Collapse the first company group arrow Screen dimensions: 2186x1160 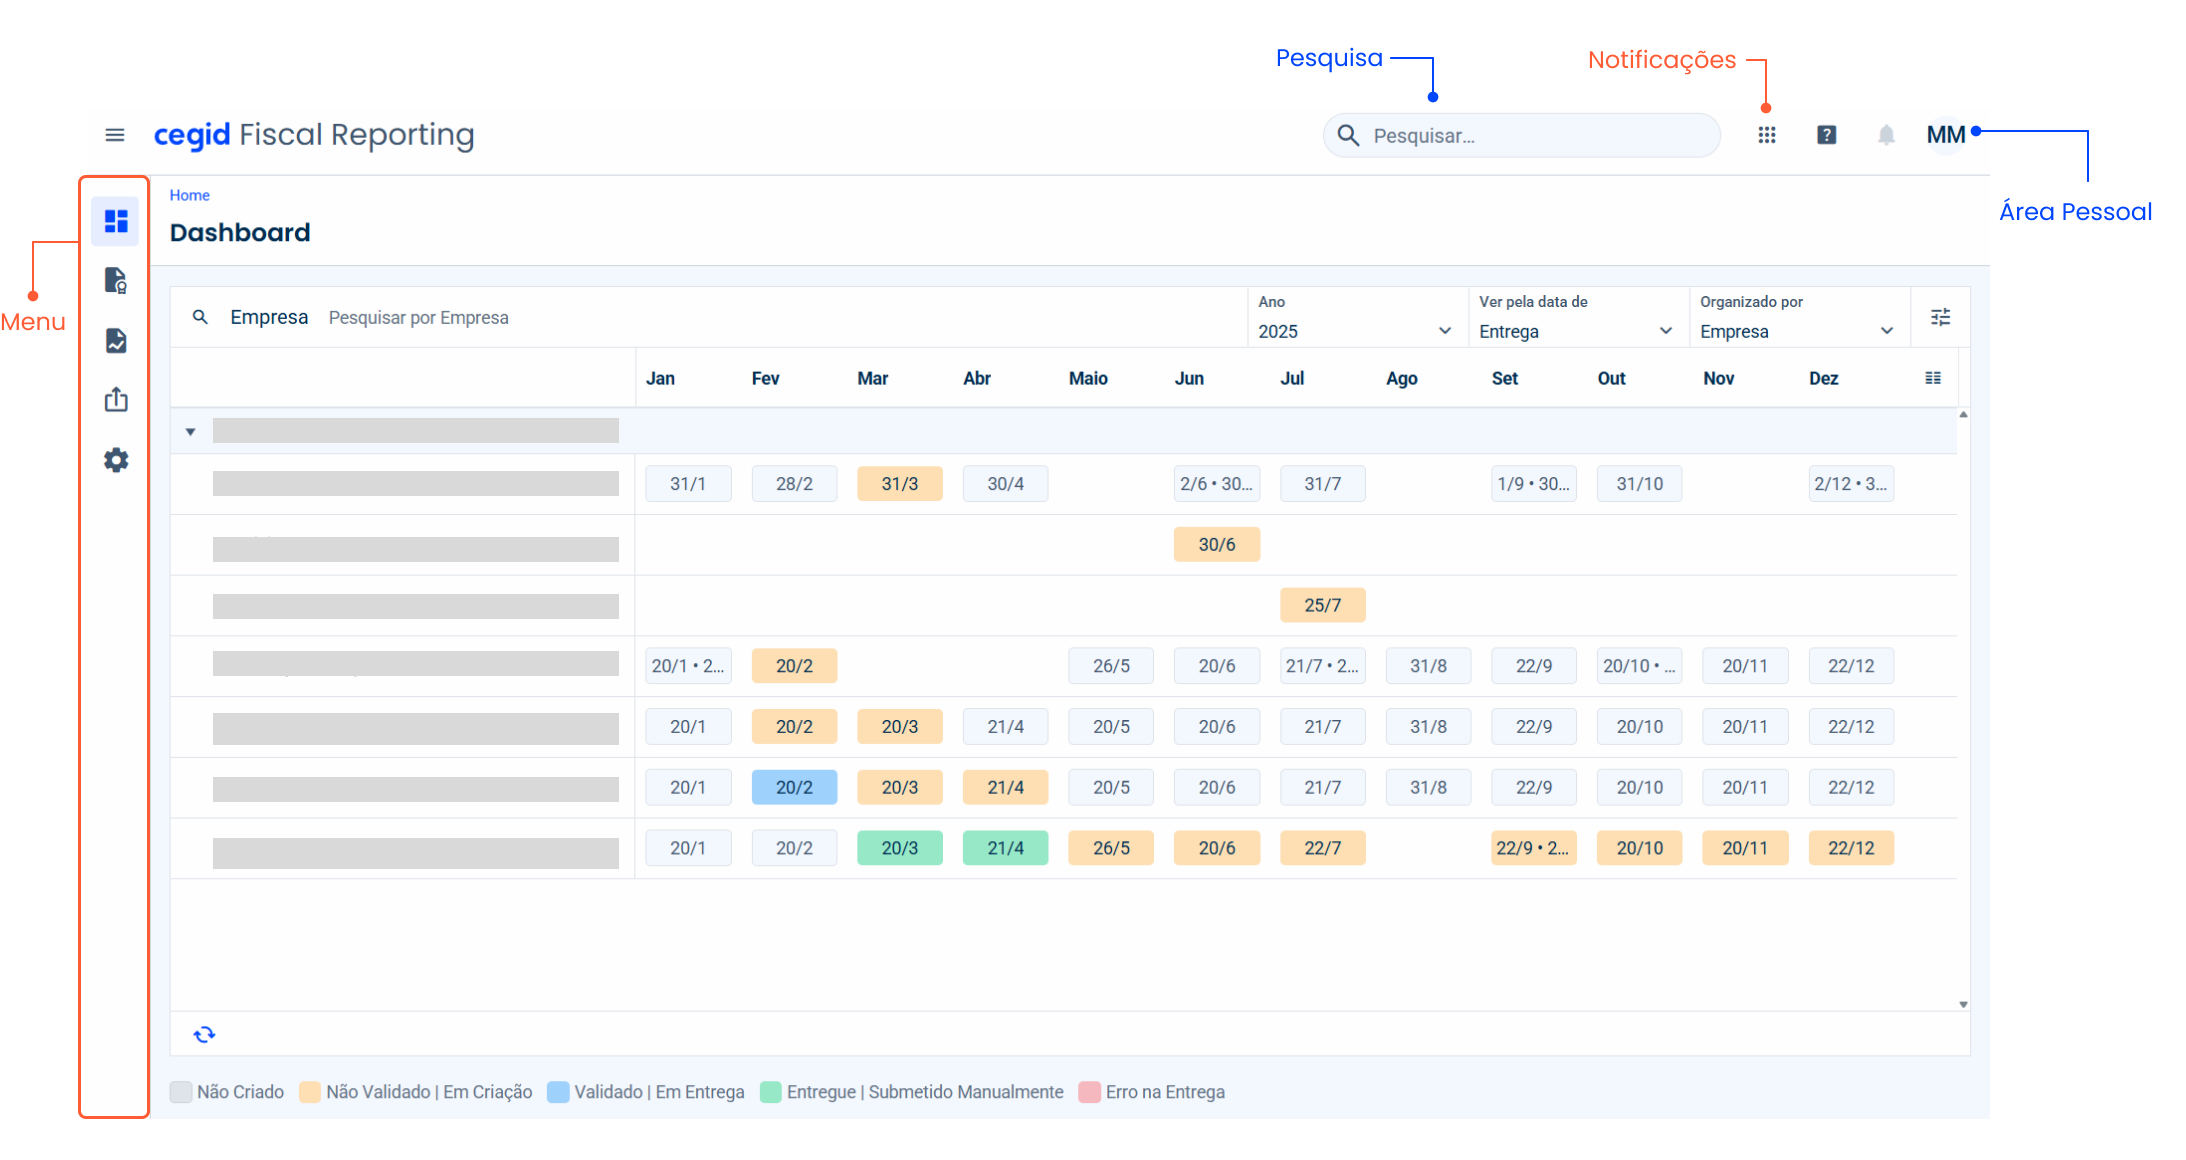tap(190, 432)
